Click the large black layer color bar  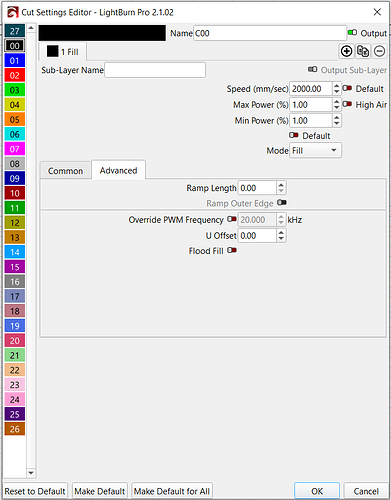pos(102,33)
